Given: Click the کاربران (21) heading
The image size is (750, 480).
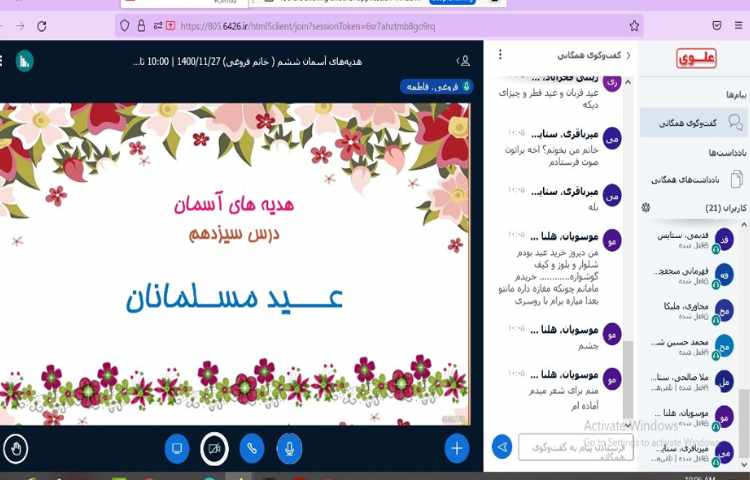Looking at the screenshot, I should [726, 208].
